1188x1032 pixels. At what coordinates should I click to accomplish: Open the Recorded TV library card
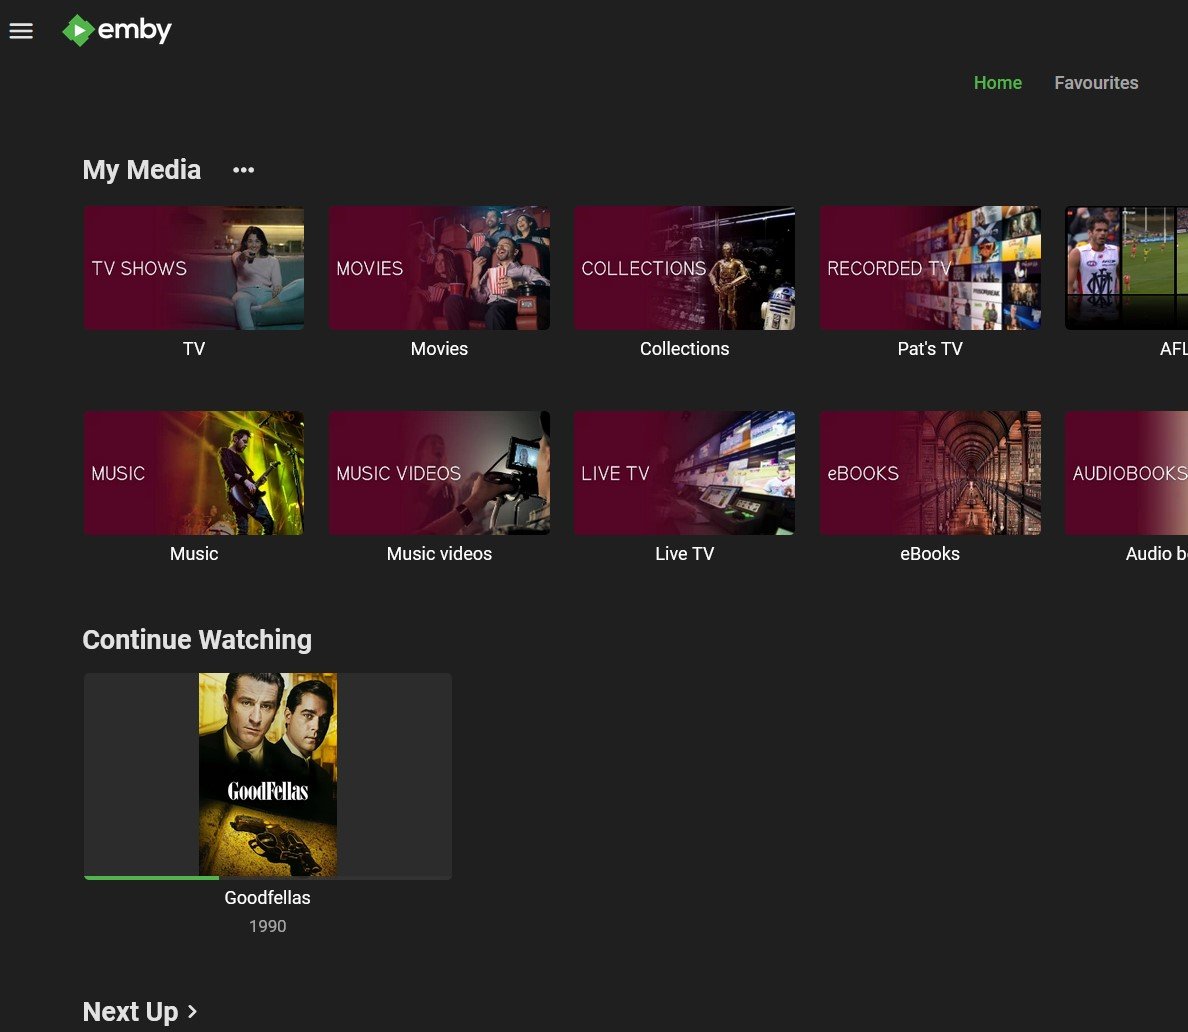tap(930, 267)
